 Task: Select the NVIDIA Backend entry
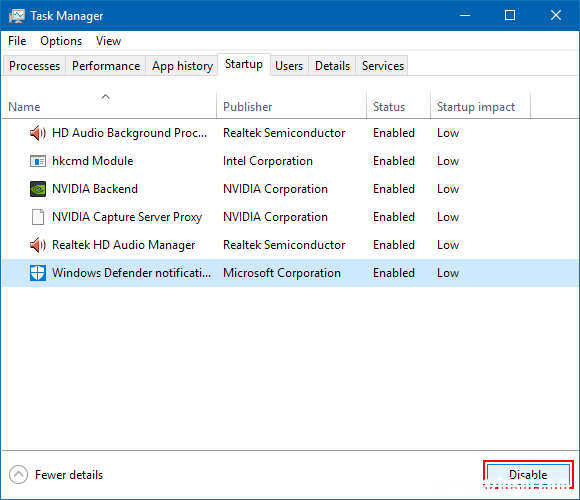290,189
